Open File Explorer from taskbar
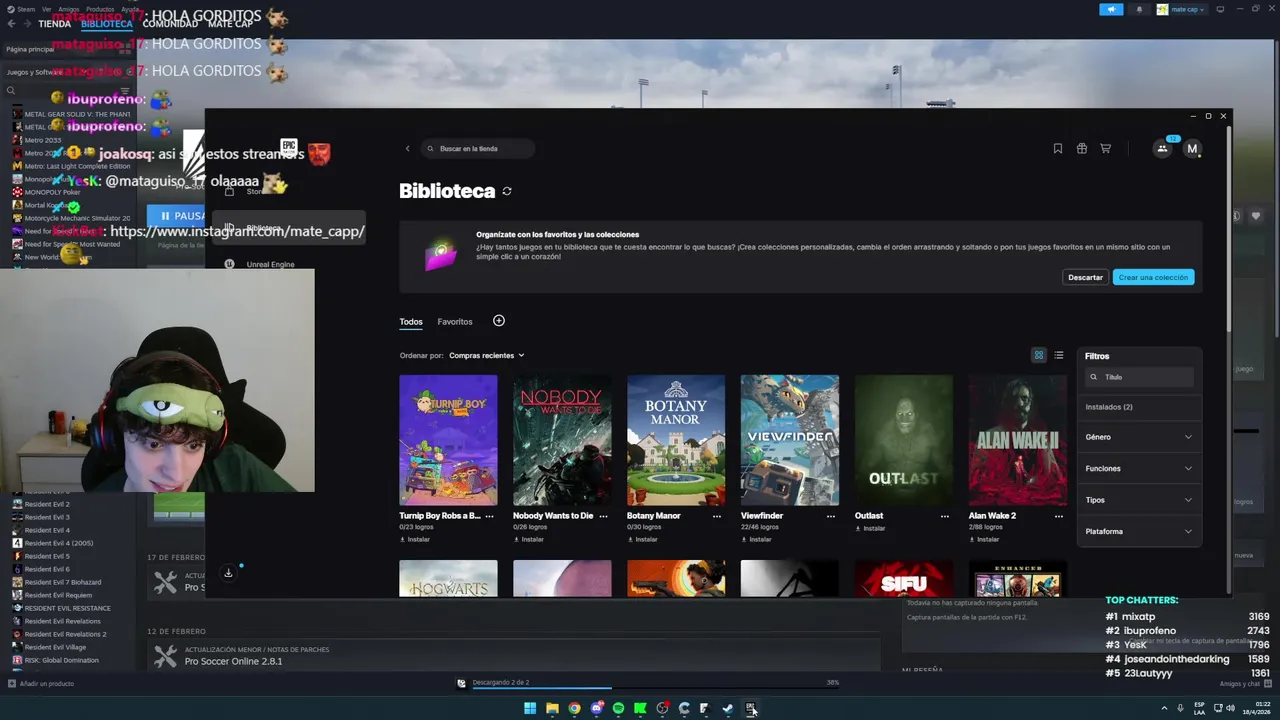Screen dimensions: 1280x720 [x=552, y=709]
